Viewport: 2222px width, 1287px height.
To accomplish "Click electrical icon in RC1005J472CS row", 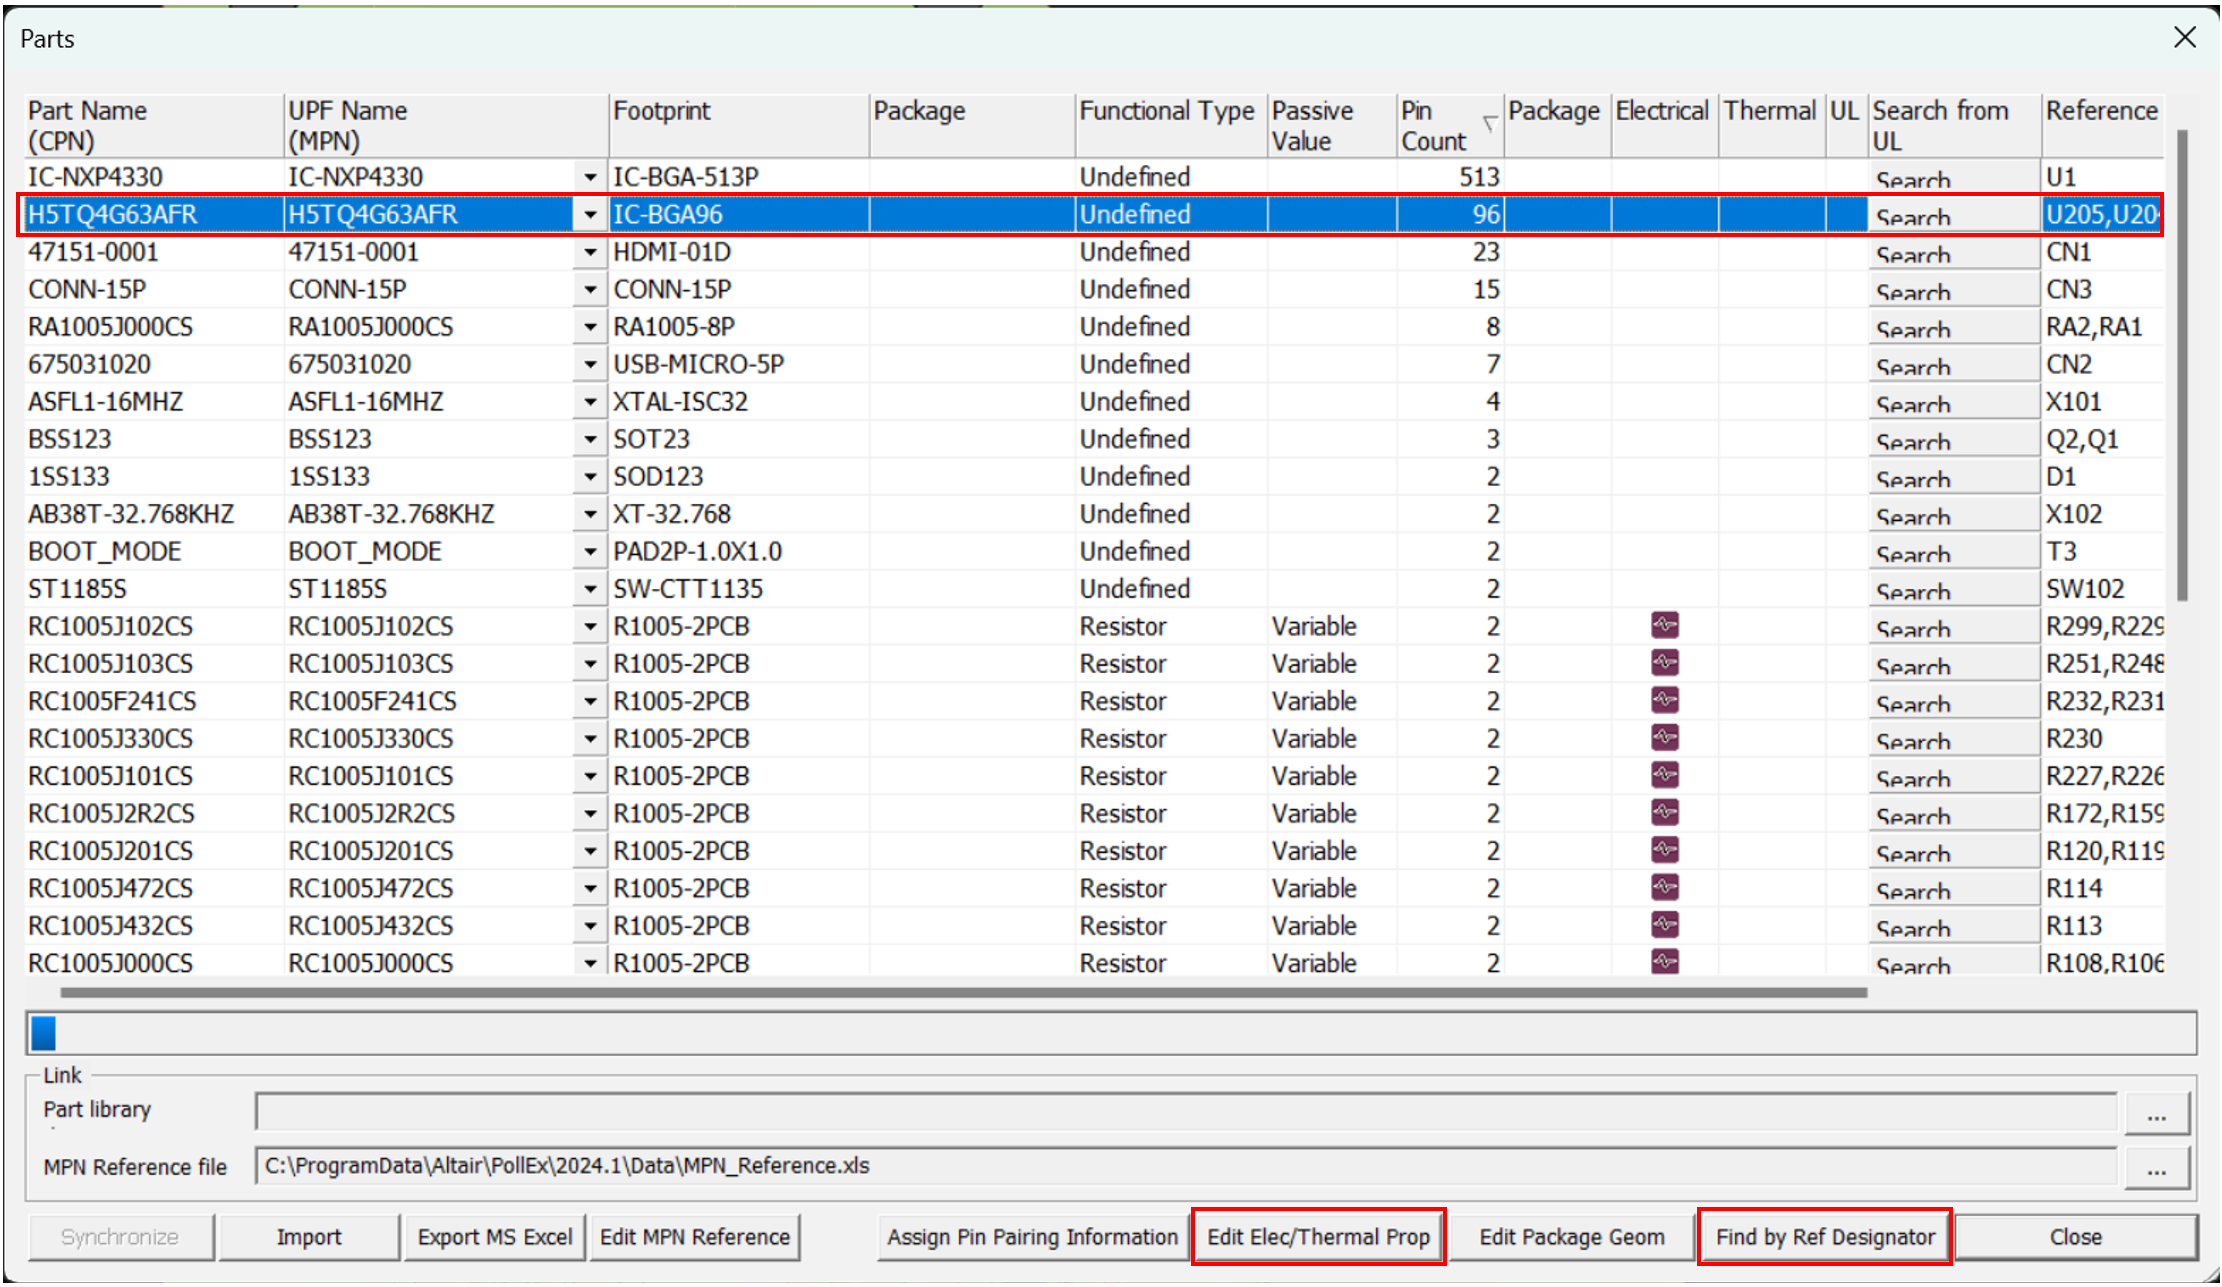I will pos(1664,888).
